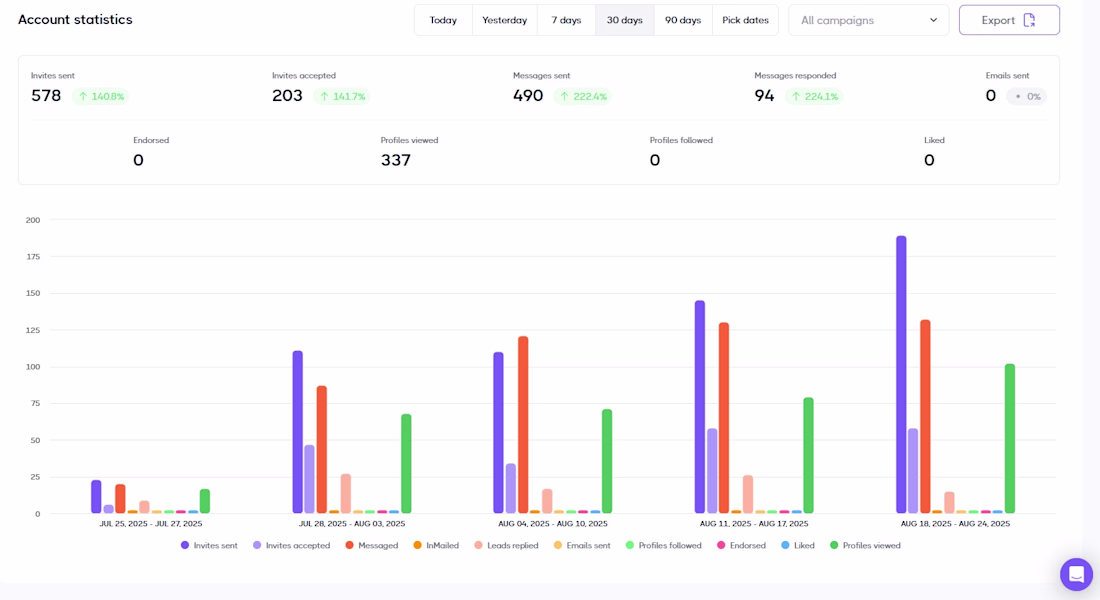Choose the 7 days range
Viewport: 1100px width, 600px height.
(566, 20)
